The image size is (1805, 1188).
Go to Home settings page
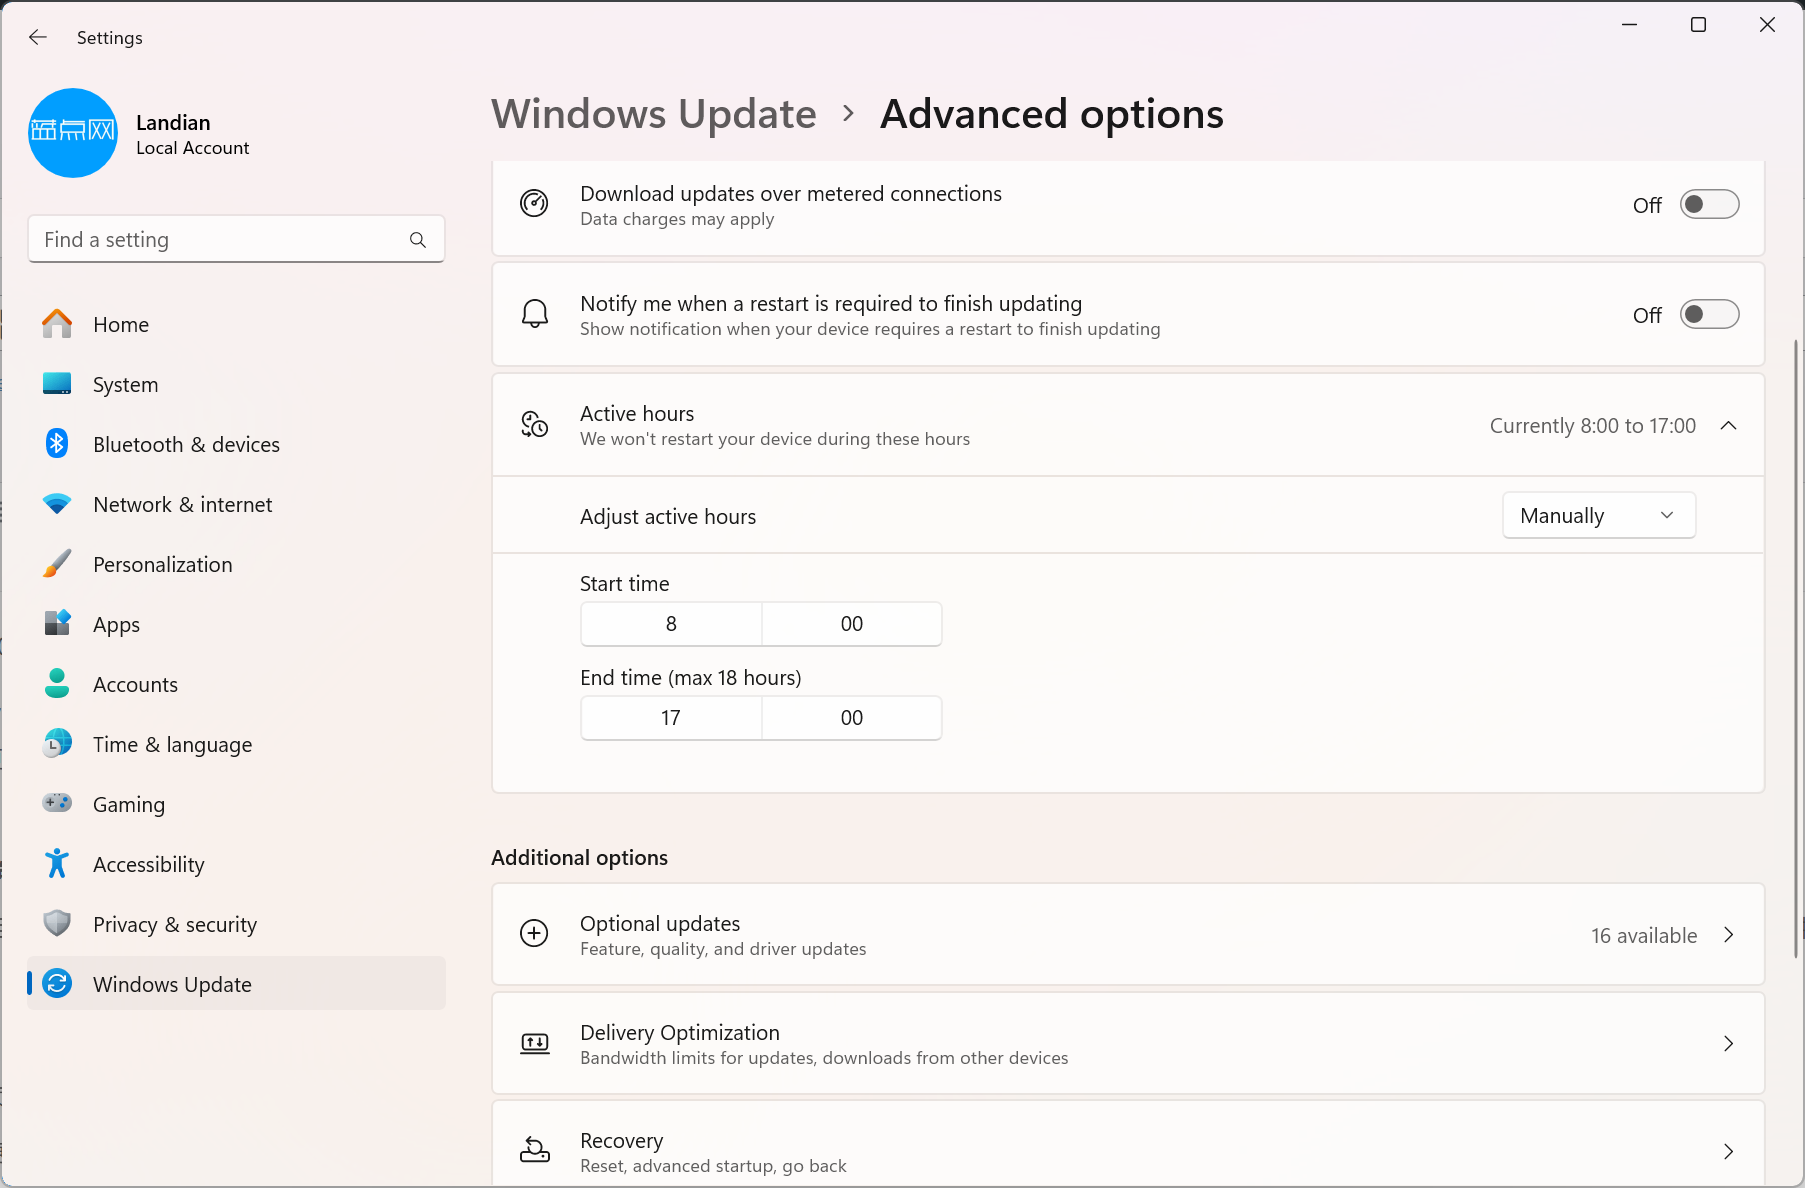tap(236, 324)
